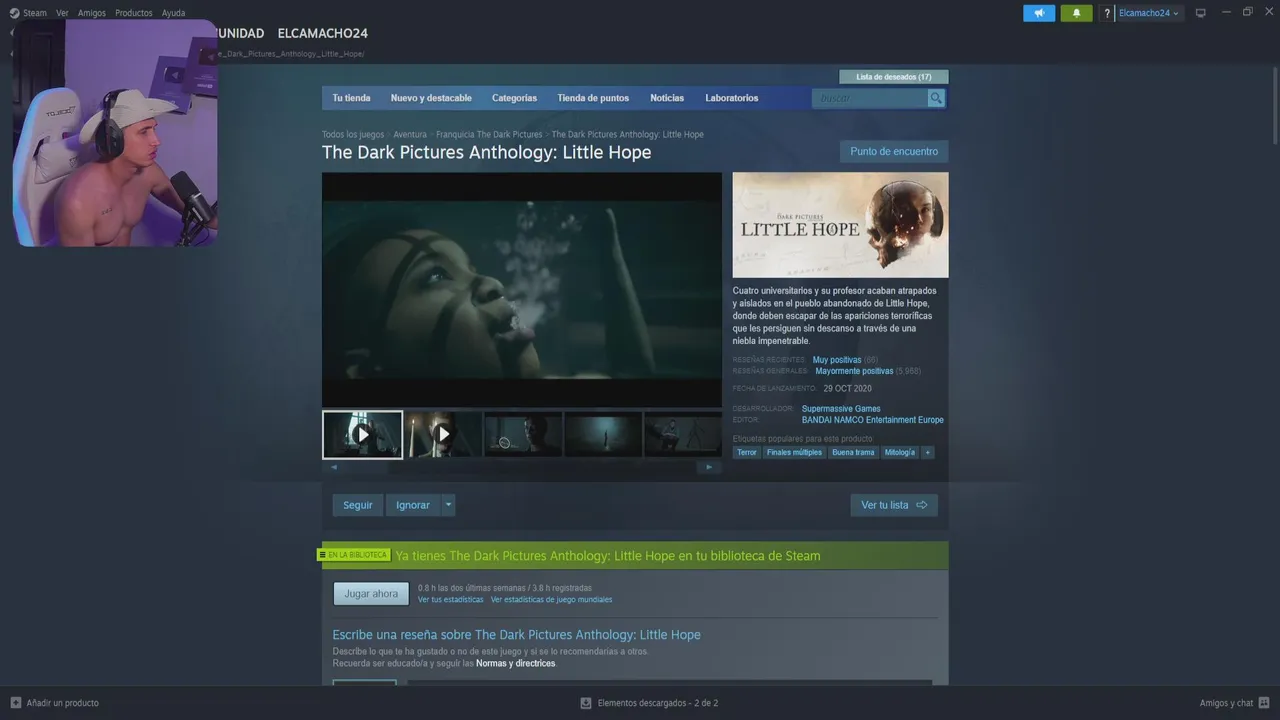1280x720 pixels.
Task: Open the Ayuda menu
Action: coord(174,13)
